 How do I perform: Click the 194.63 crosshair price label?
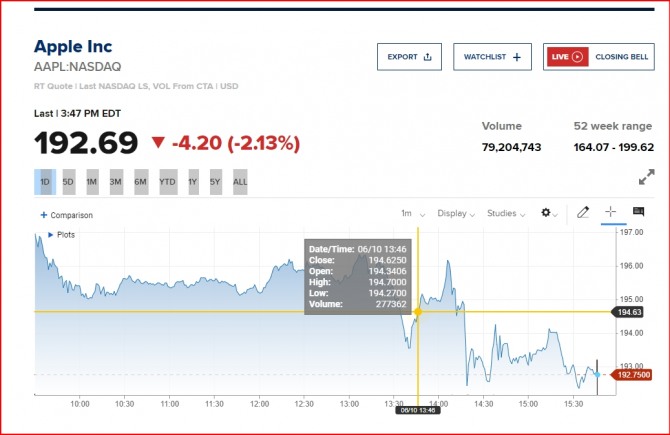[631, 312]
